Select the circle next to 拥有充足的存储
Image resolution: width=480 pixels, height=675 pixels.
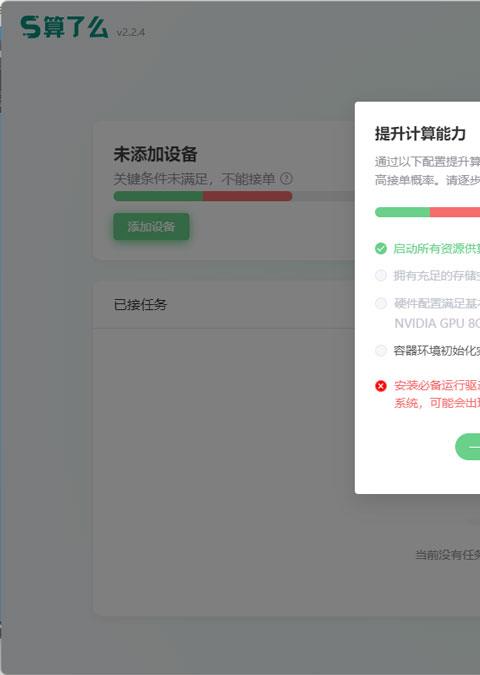(381, 276)
